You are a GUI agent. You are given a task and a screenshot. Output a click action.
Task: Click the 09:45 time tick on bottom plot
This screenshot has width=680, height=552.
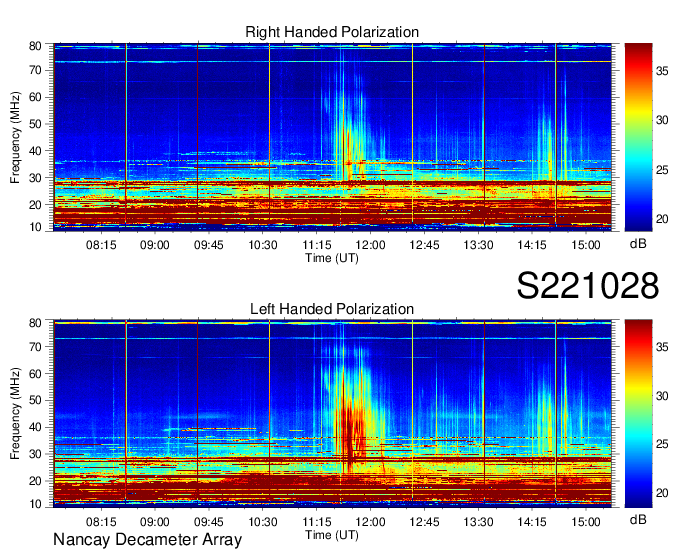pyautogui.click(x=209, y=522)
